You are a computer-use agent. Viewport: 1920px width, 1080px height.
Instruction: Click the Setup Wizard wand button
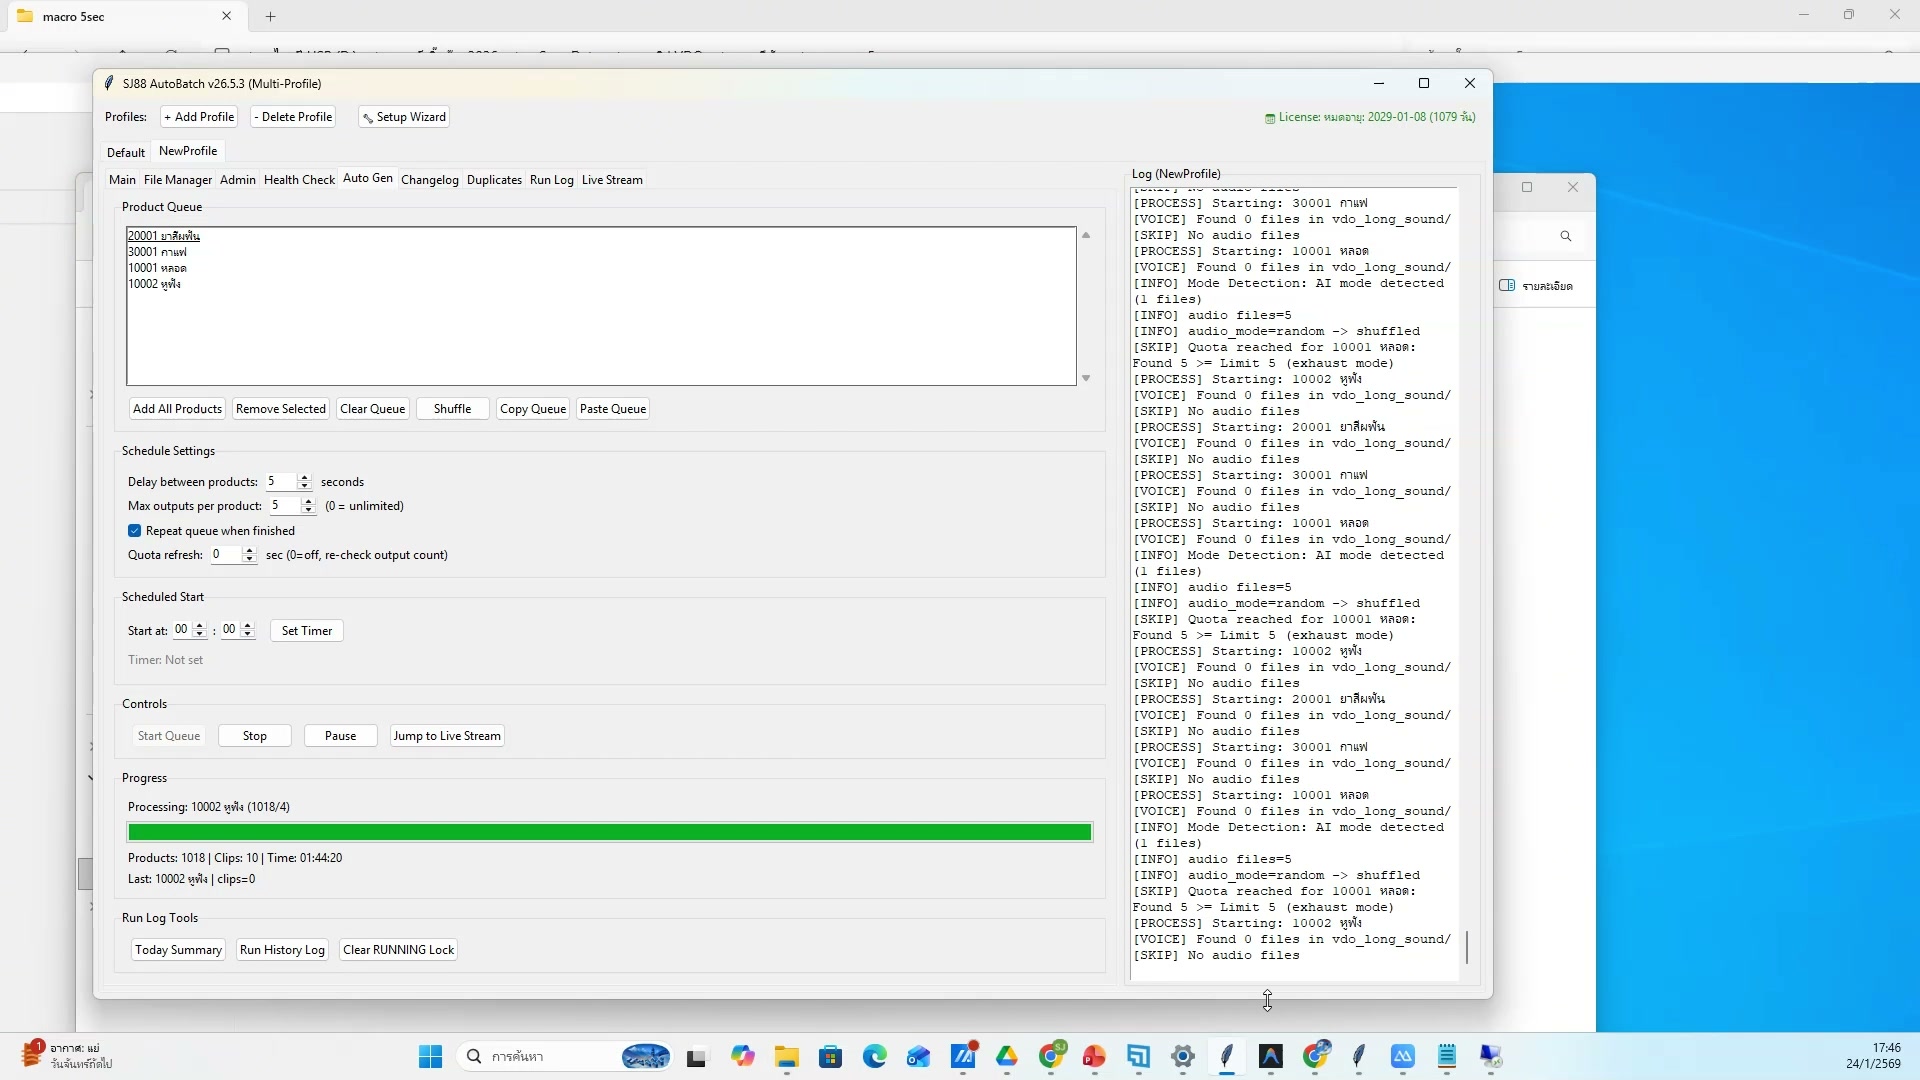click(x=404, y=117)
